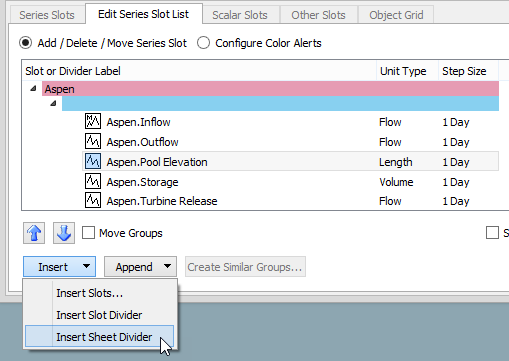The width and height of the screenshot is (509, 361).
Task: Click the Aspen.Storage series slot icon
Action: pos(93,181)
